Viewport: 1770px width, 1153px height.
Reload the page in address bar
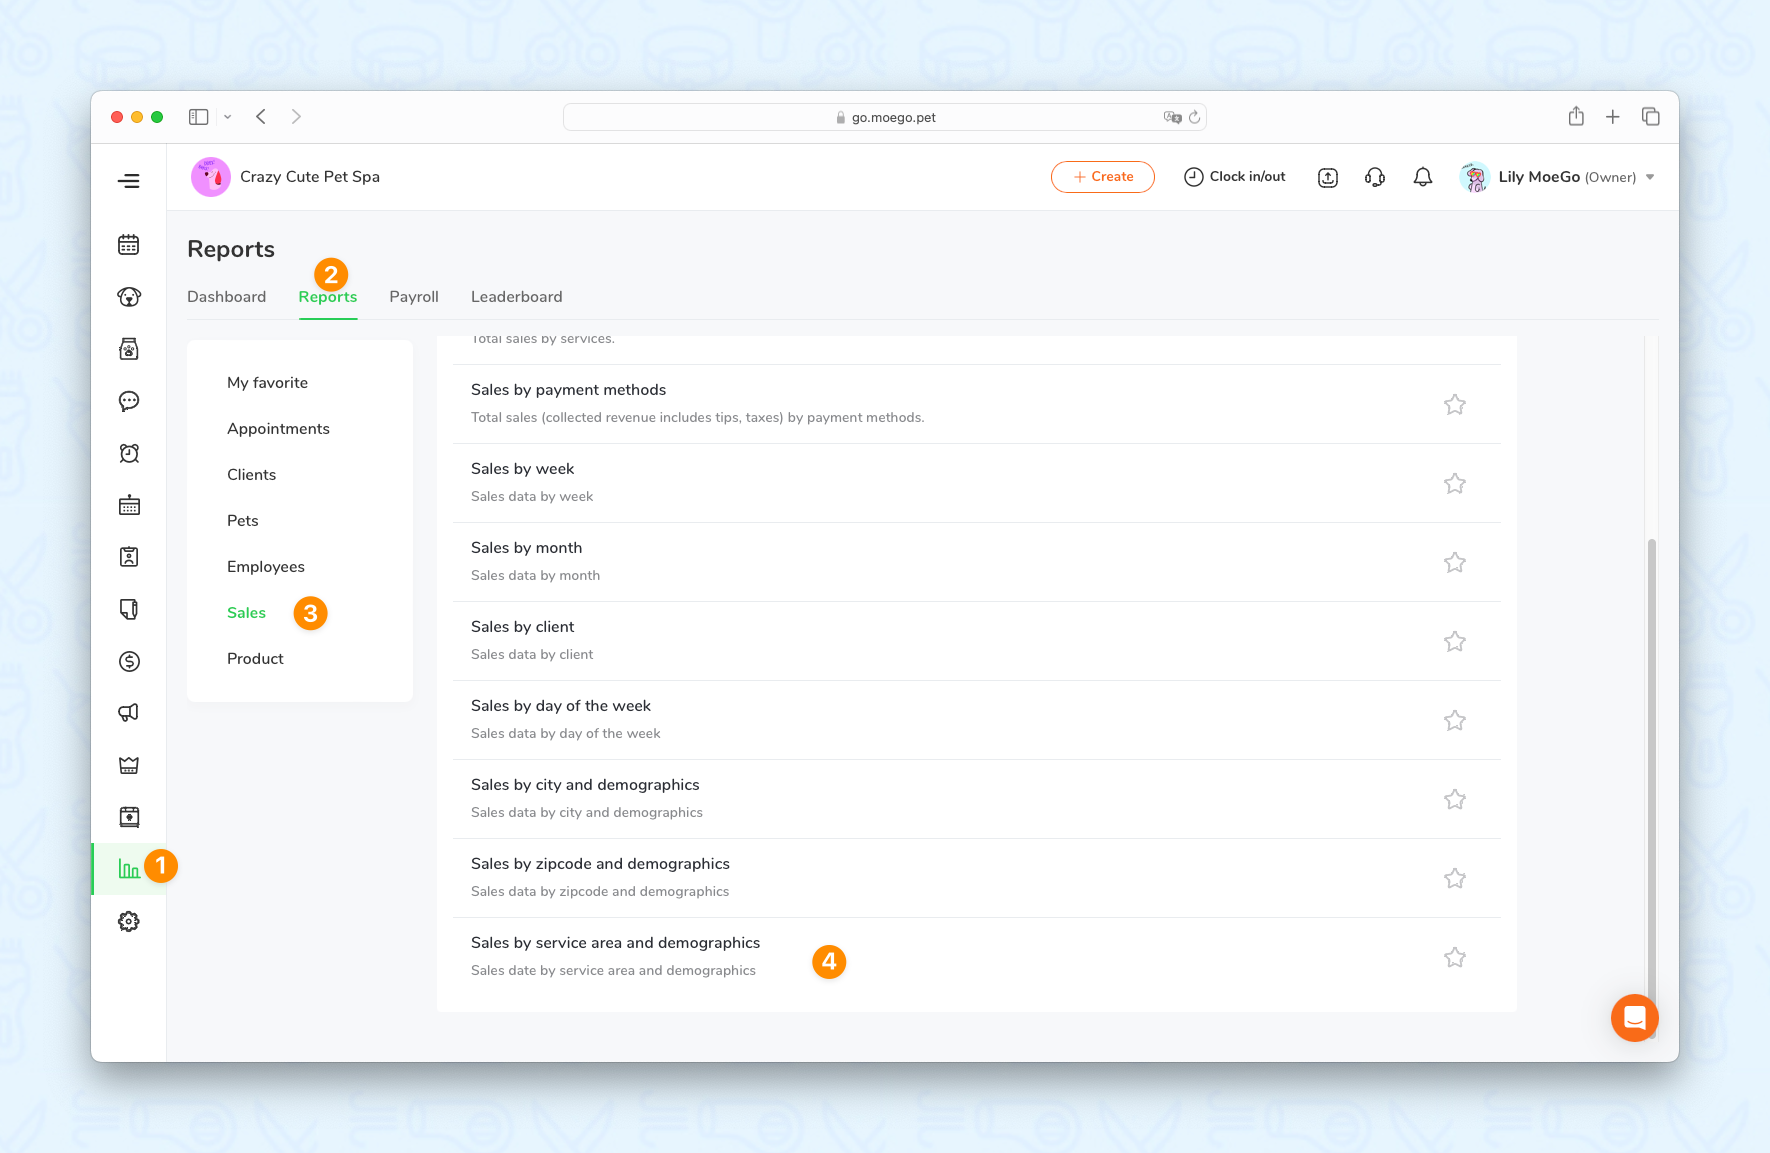coord(1194,117)
